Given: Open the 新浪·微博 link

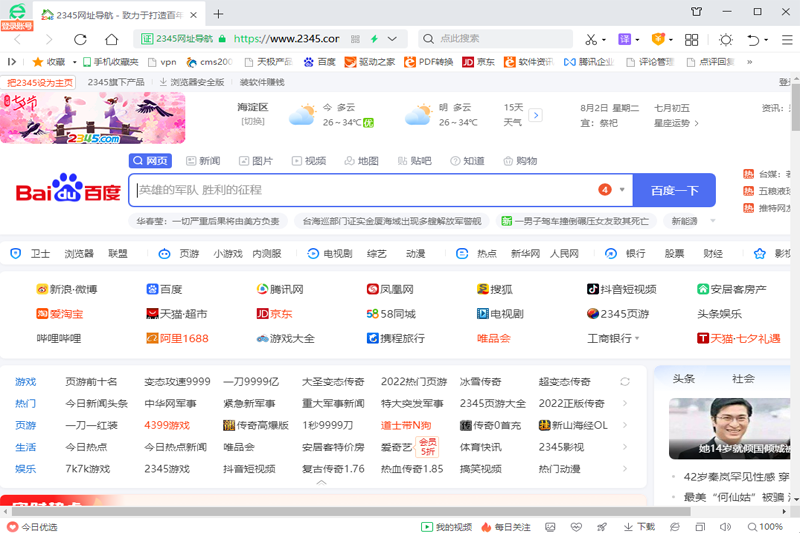Looking at the screenshot, I should tap(67, 289).
